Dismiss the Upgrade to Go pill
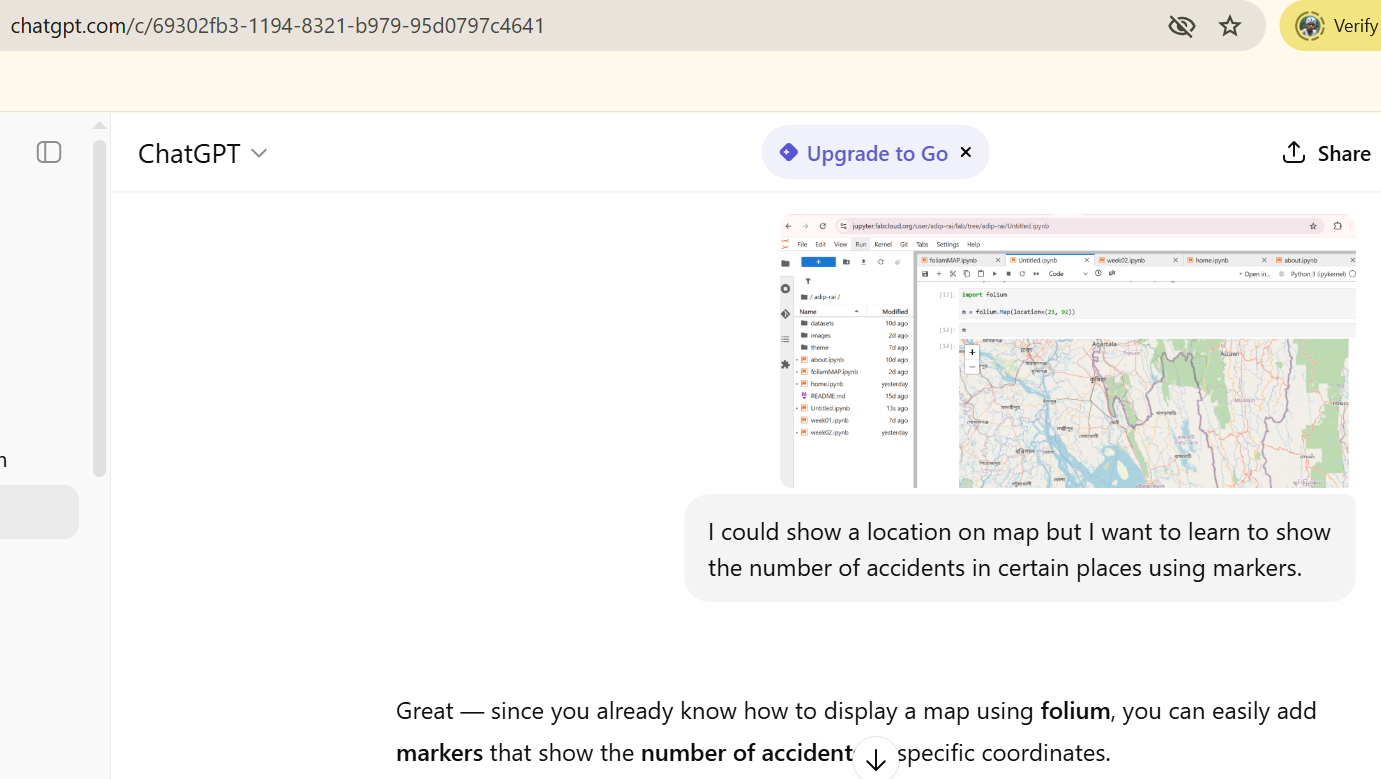1381x779 pixels. click(x=966, y=152)
